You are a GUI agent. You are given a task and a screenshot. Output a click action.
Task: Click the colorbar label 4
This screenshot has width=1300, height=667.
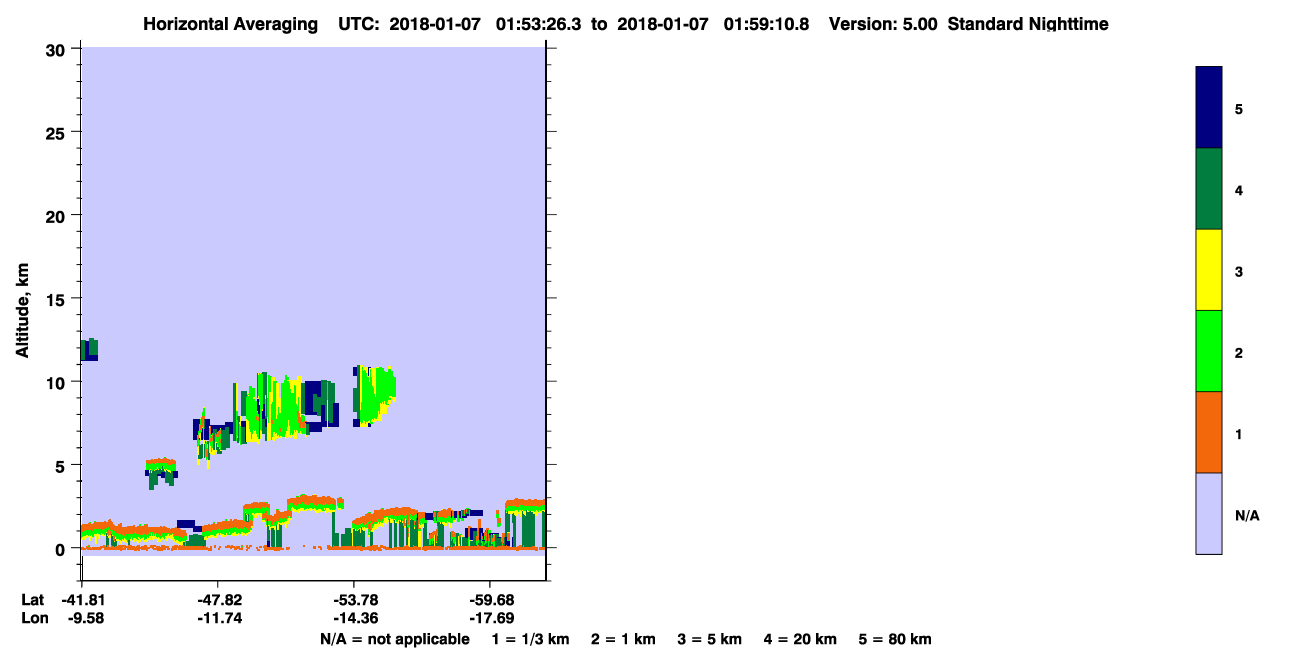[1239, 190]
